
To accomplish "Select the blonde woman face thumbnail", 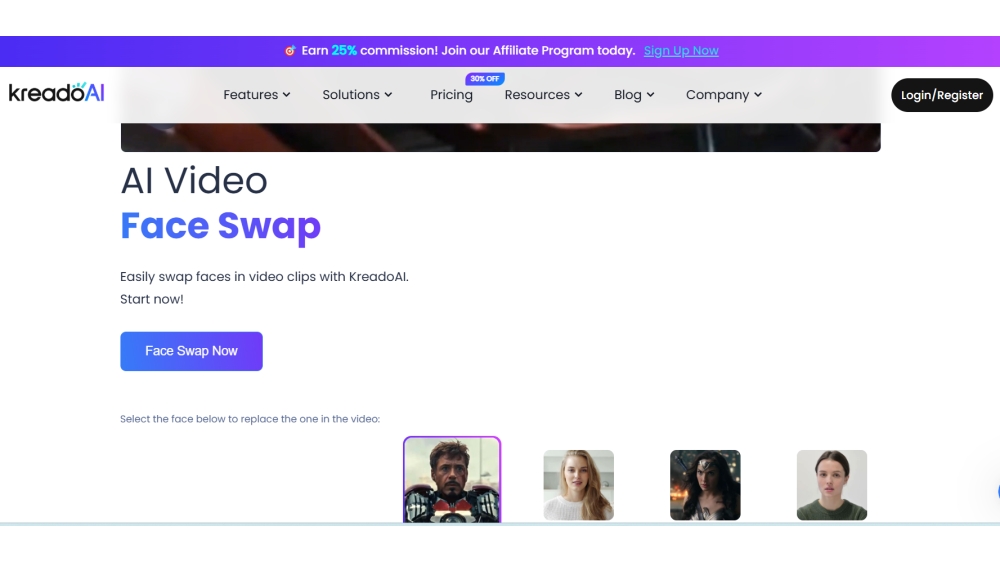I will coord(578,485).
